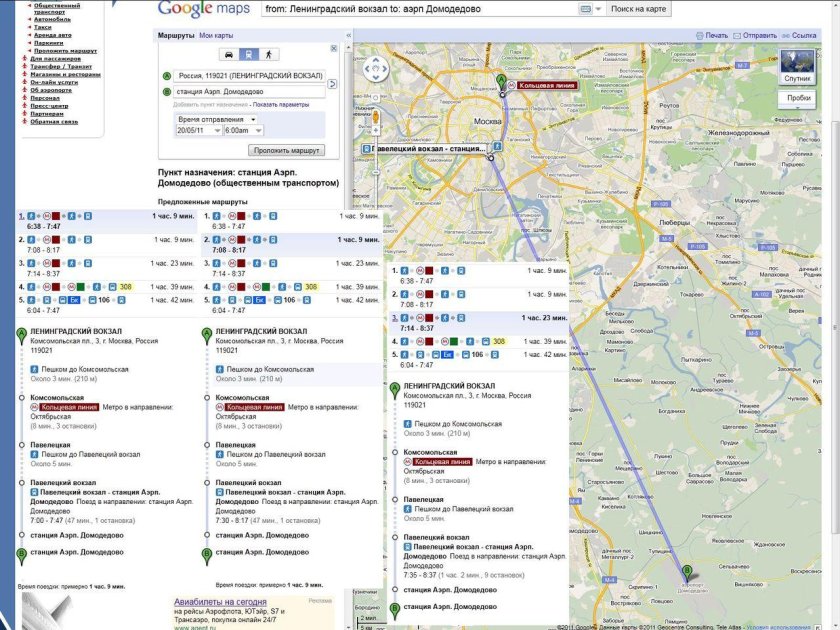Select the driving (car) travel mode icon
Image resolution: width=840 pixels, height=630 pixels.
(x=228, y=54)
